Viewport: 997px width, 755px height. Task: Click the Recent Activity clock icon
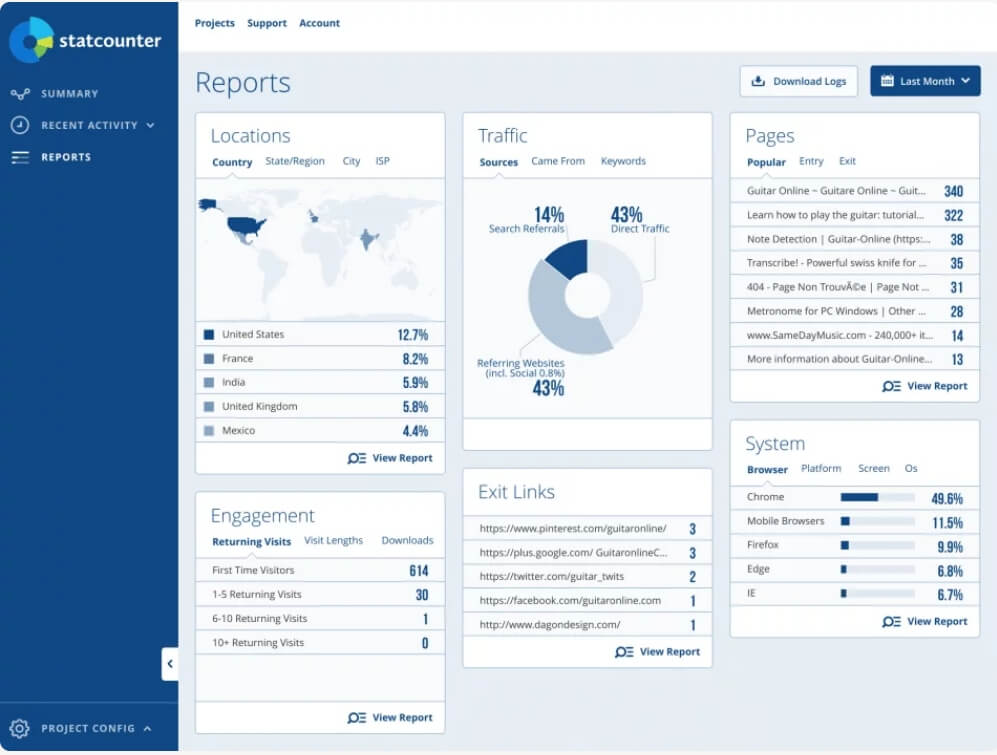pos(20,125)
